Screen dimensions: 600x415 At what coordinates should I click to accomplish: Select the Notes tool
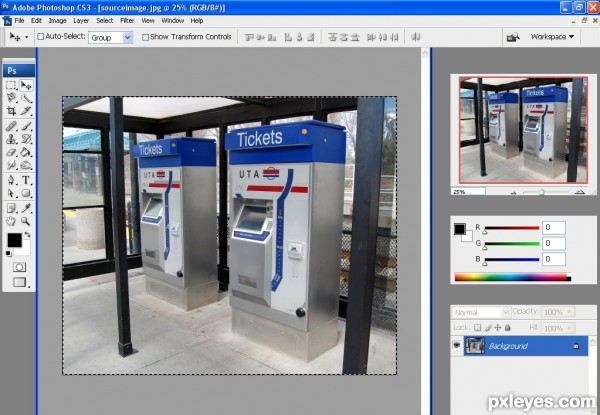[x=11, y=208]
